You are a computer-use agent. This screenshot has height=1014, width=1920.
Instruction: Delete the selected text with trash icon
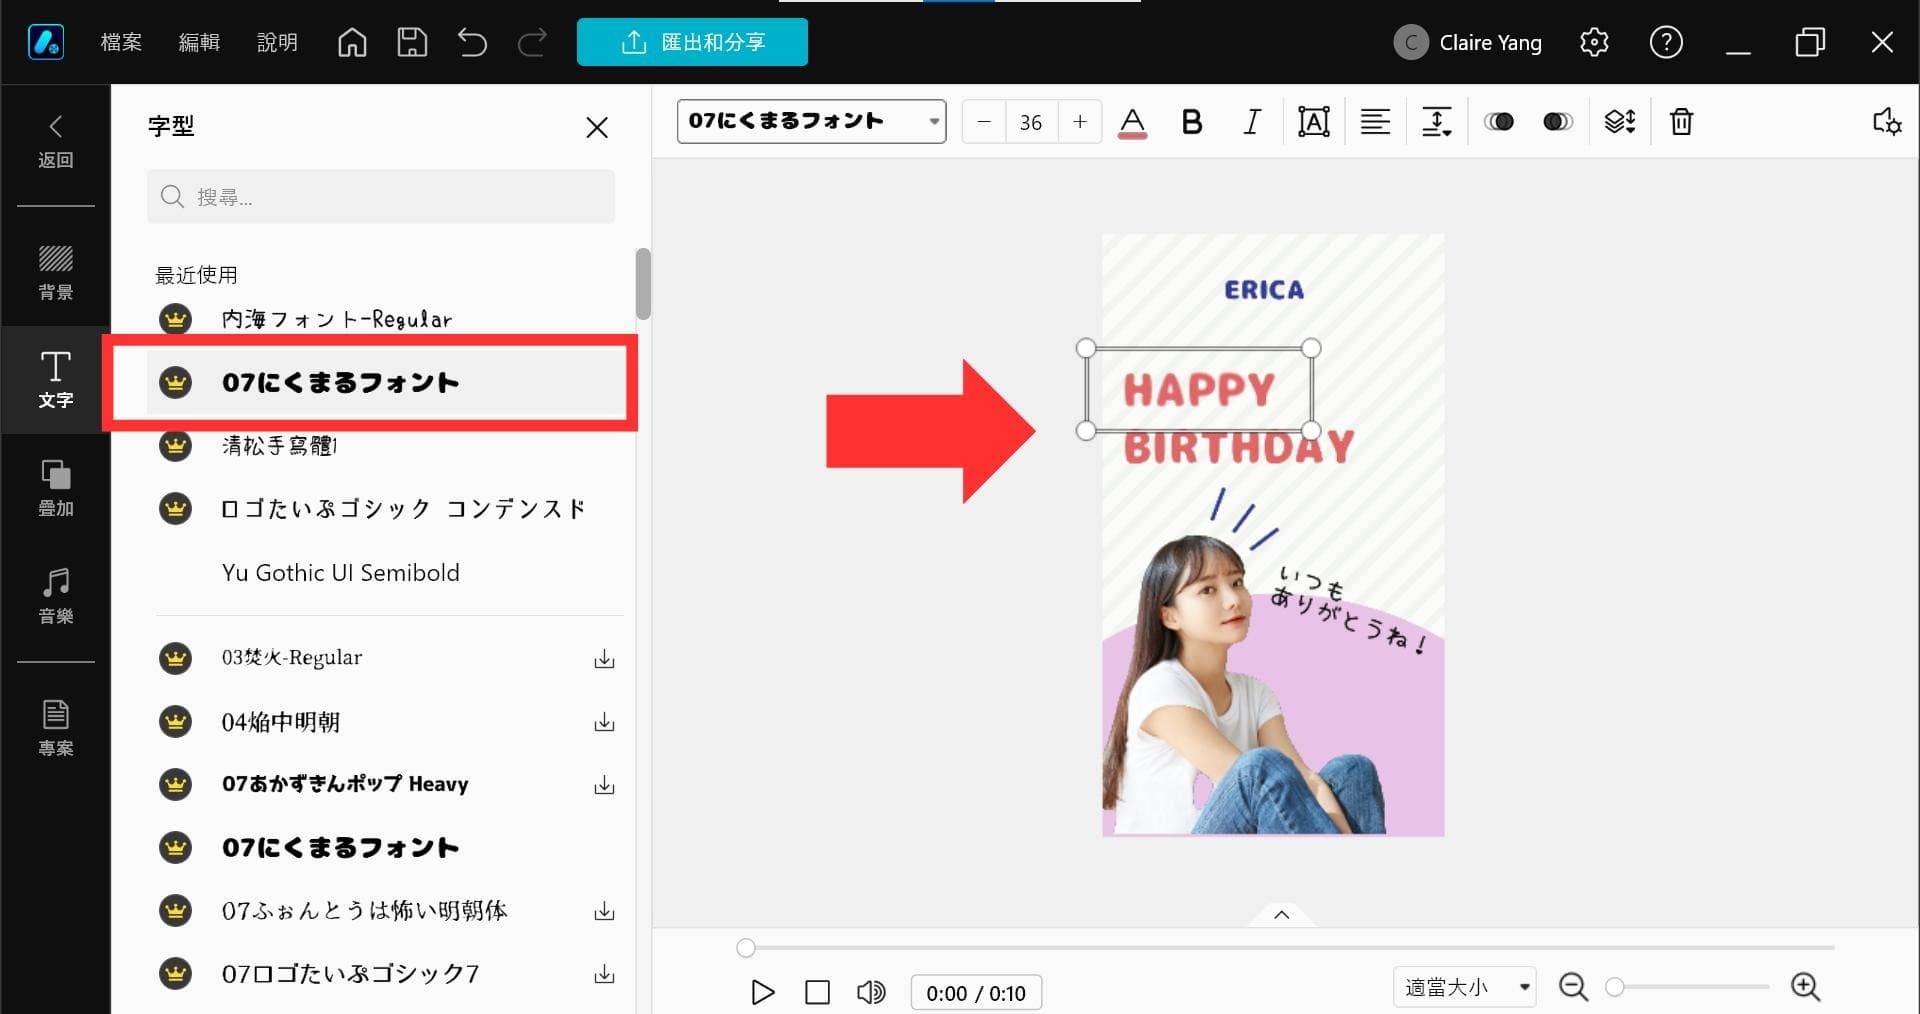coord(1681,122)
